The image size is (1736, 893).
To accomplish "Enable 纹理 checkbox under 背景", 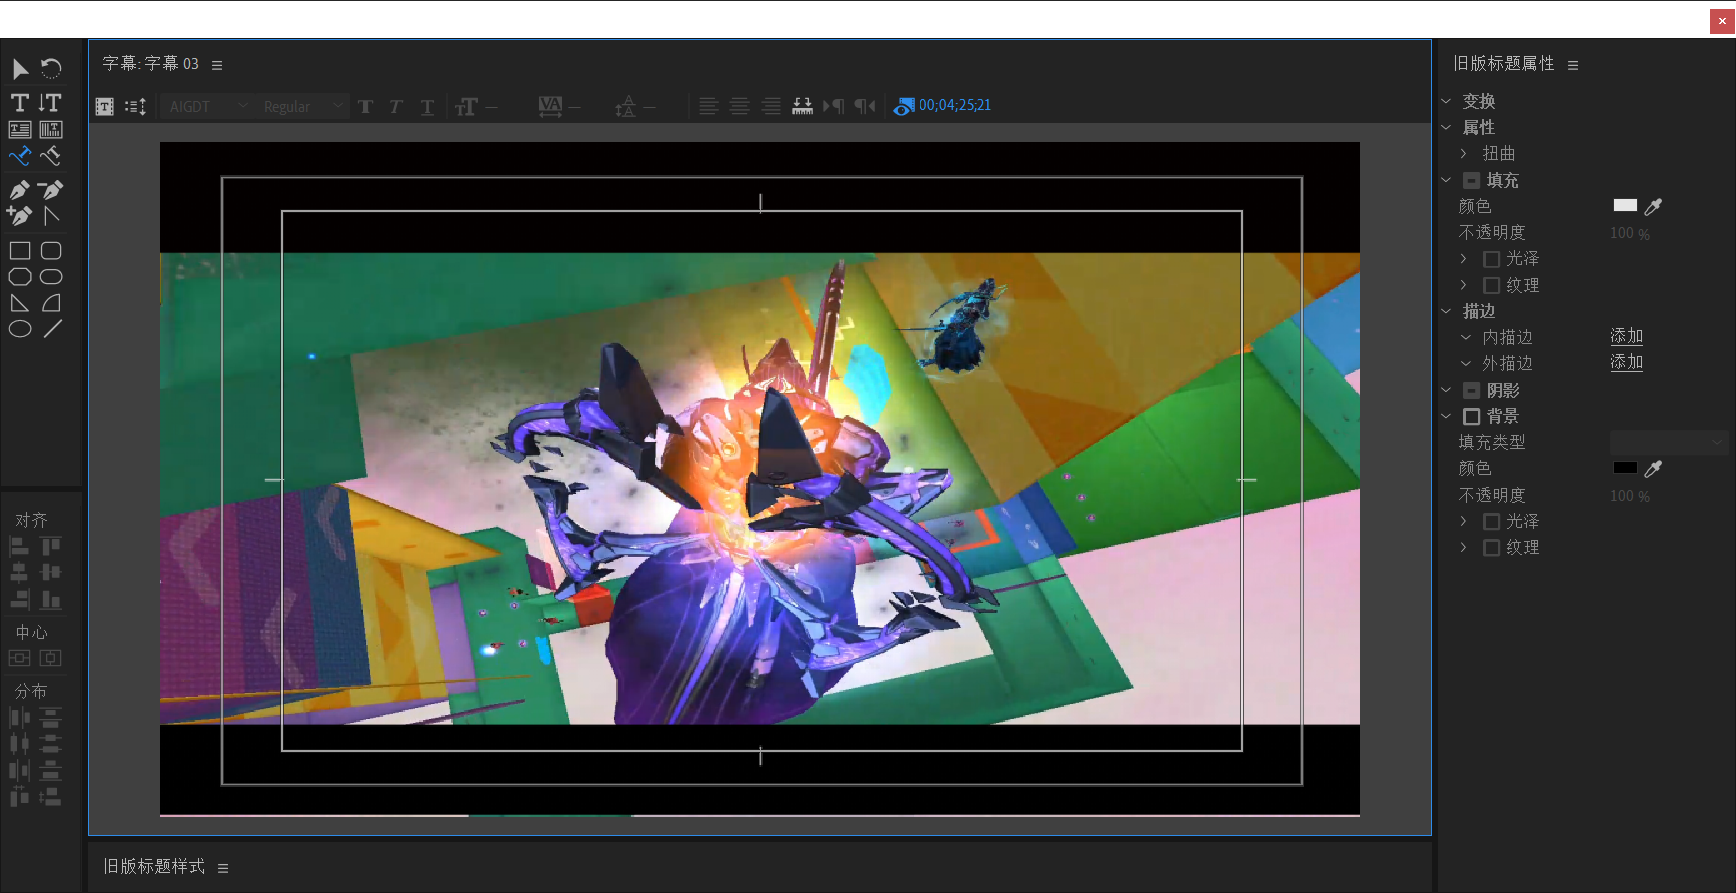I will [x=1491, y=548].
